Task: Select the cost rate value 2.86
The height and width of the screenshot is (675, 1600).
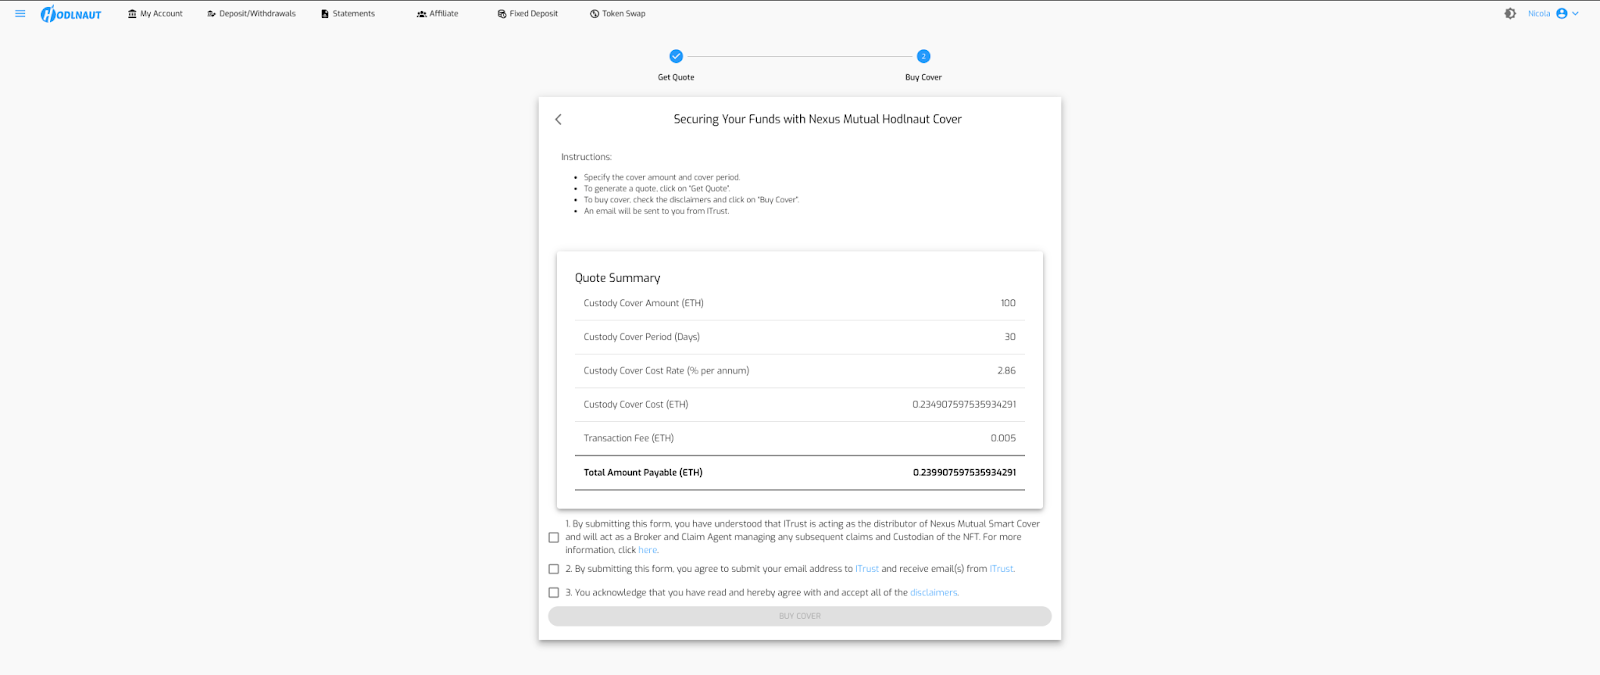Action: pyautogui.click(x=1006, y=371)
